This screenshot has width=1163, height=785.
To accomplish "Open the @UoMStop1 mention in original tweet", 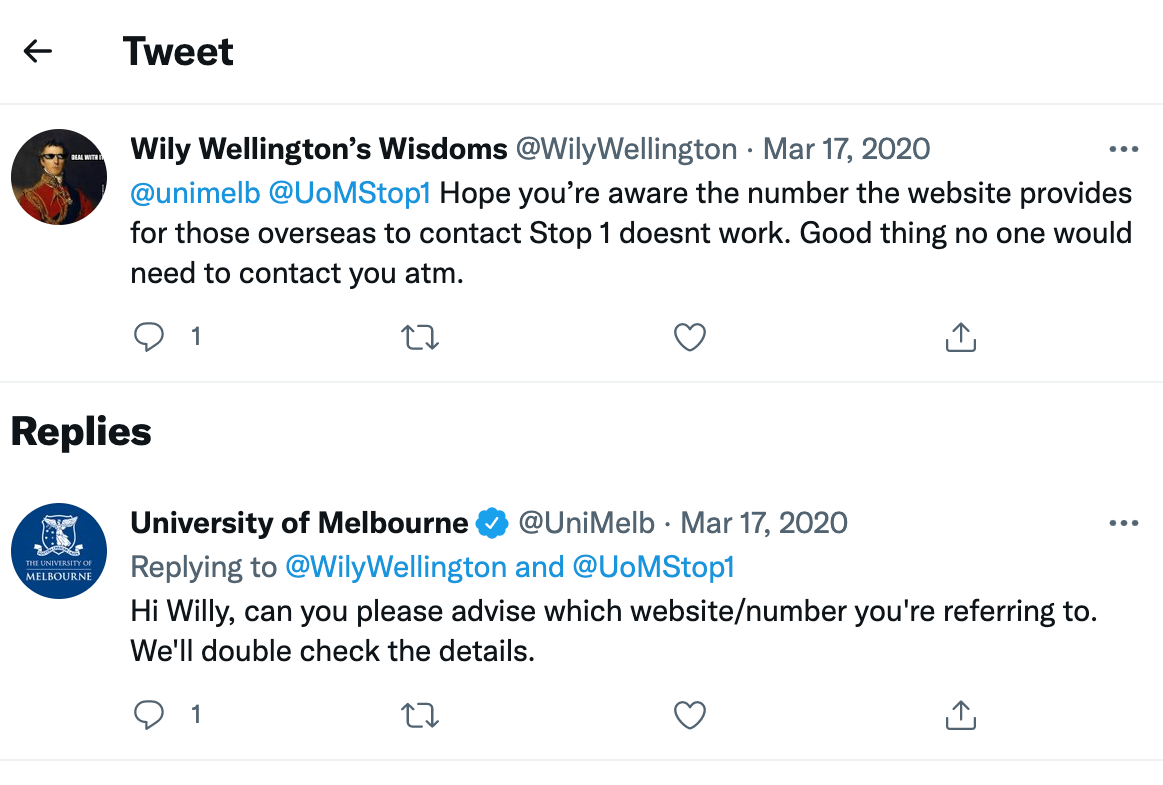I will pos(349,193).
